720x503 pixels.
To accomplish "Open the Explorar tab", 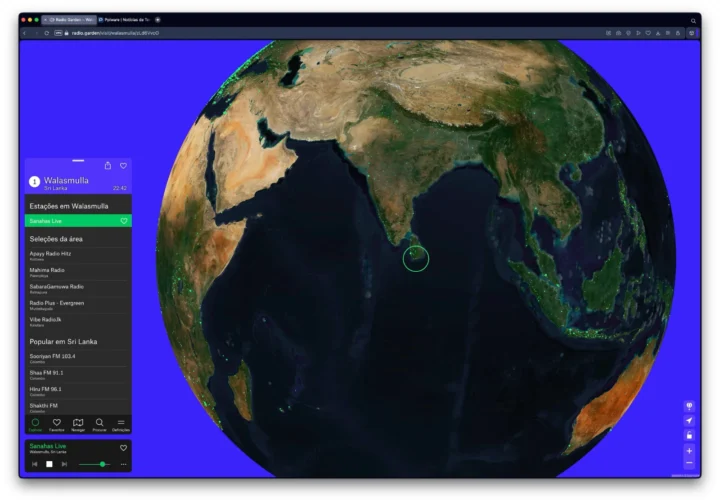I will (35, 424).
